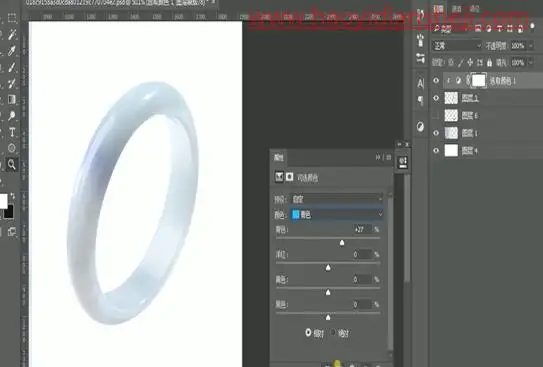Show the hidden 图层 6 layer
Image resolution: width=543 pixels, height=367 pixels.
tap(436, 116)
